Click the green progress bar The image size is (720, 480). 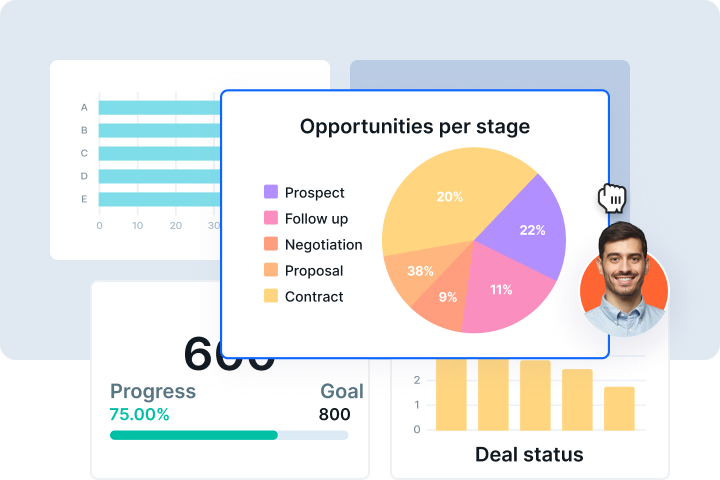click(193, 435)
